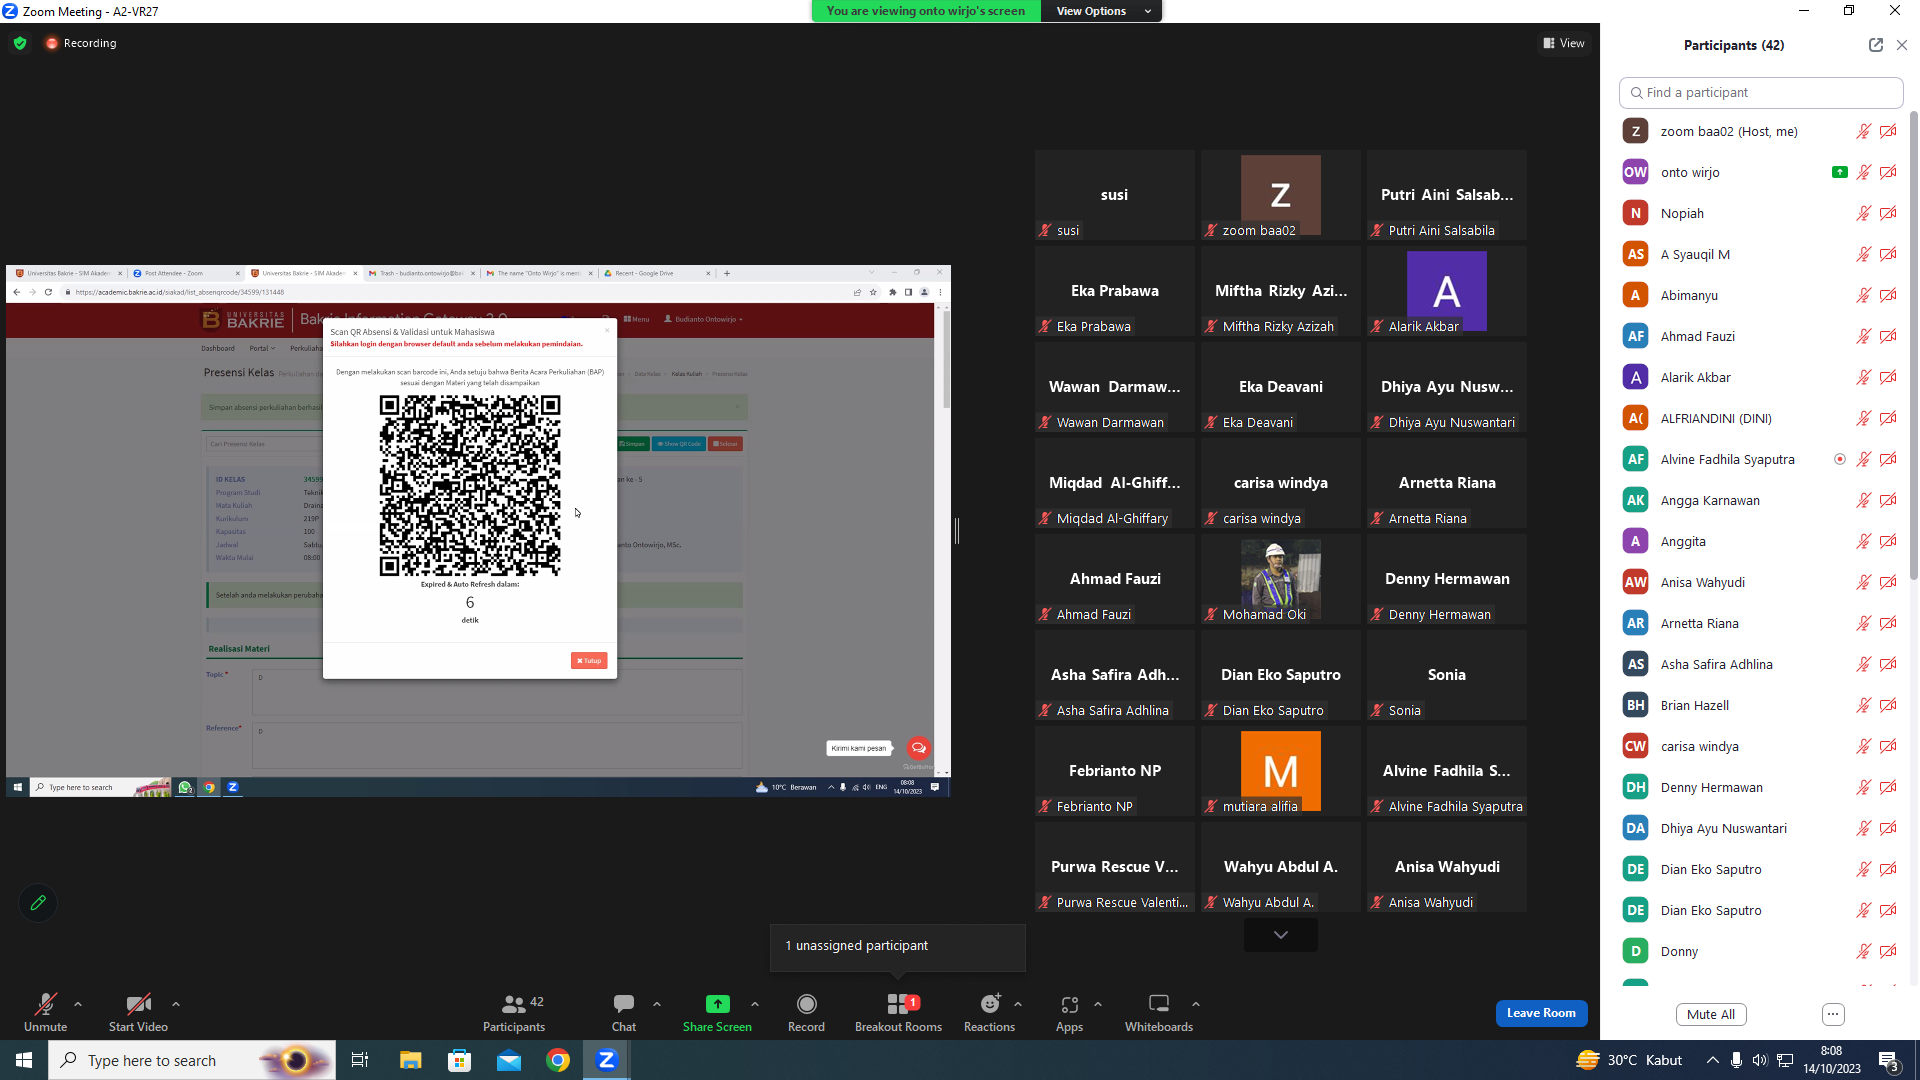This screenshot has height=1080, width=1920.
Task: Open video options arrow next to Start Video
Action: [x=176, y=1004]
